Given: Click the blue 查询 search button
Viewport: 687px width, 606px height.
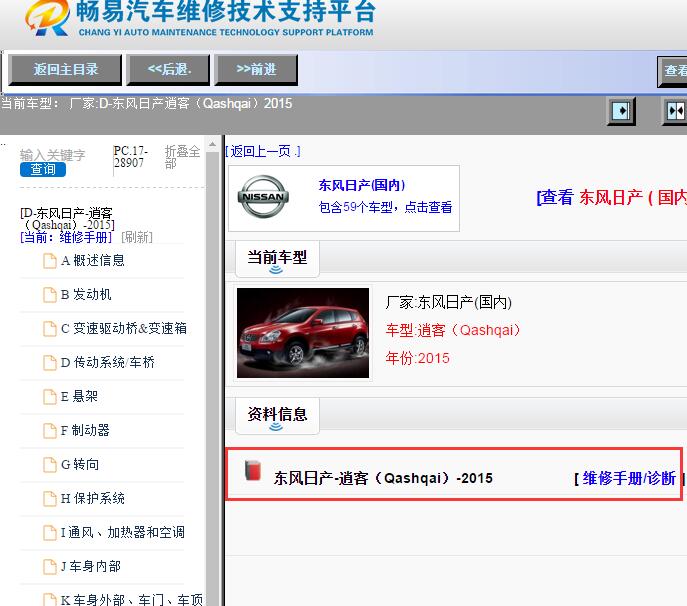Looking at the screenshot, I should tap(43, 169).
